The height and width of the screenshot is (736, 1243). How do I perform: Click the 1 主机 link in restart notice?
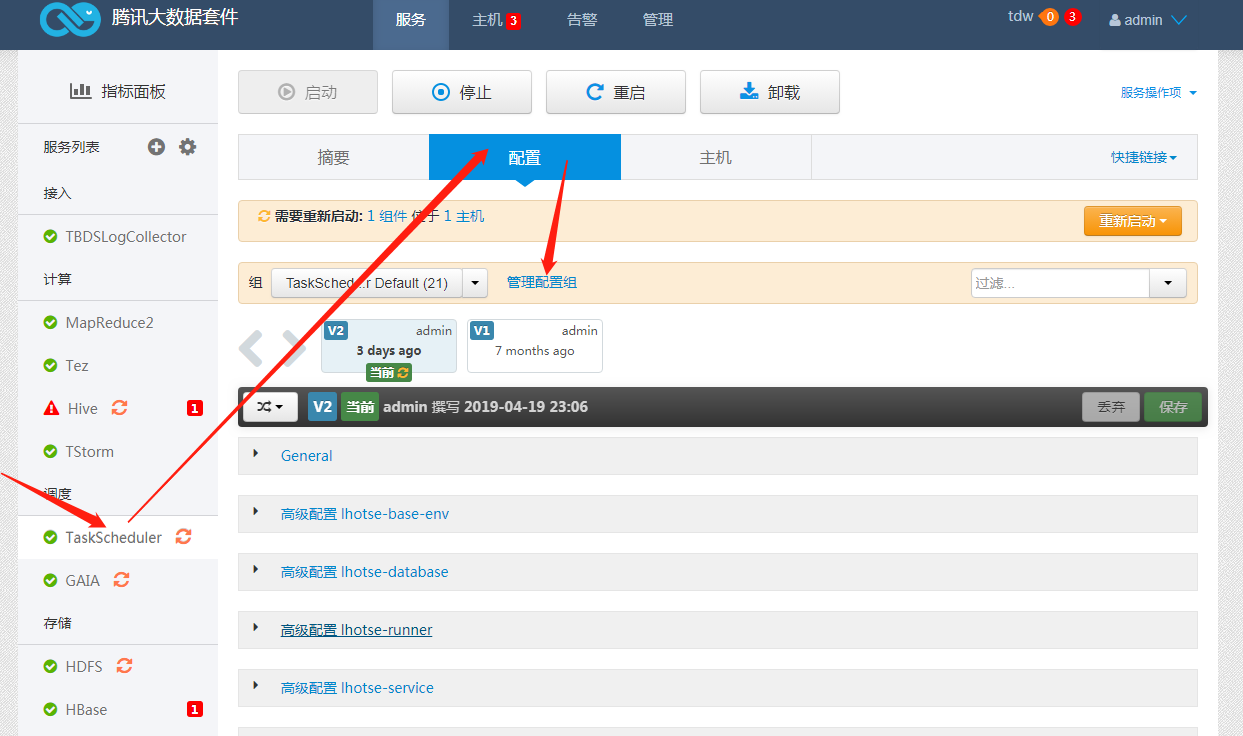[x=464, y=216]
